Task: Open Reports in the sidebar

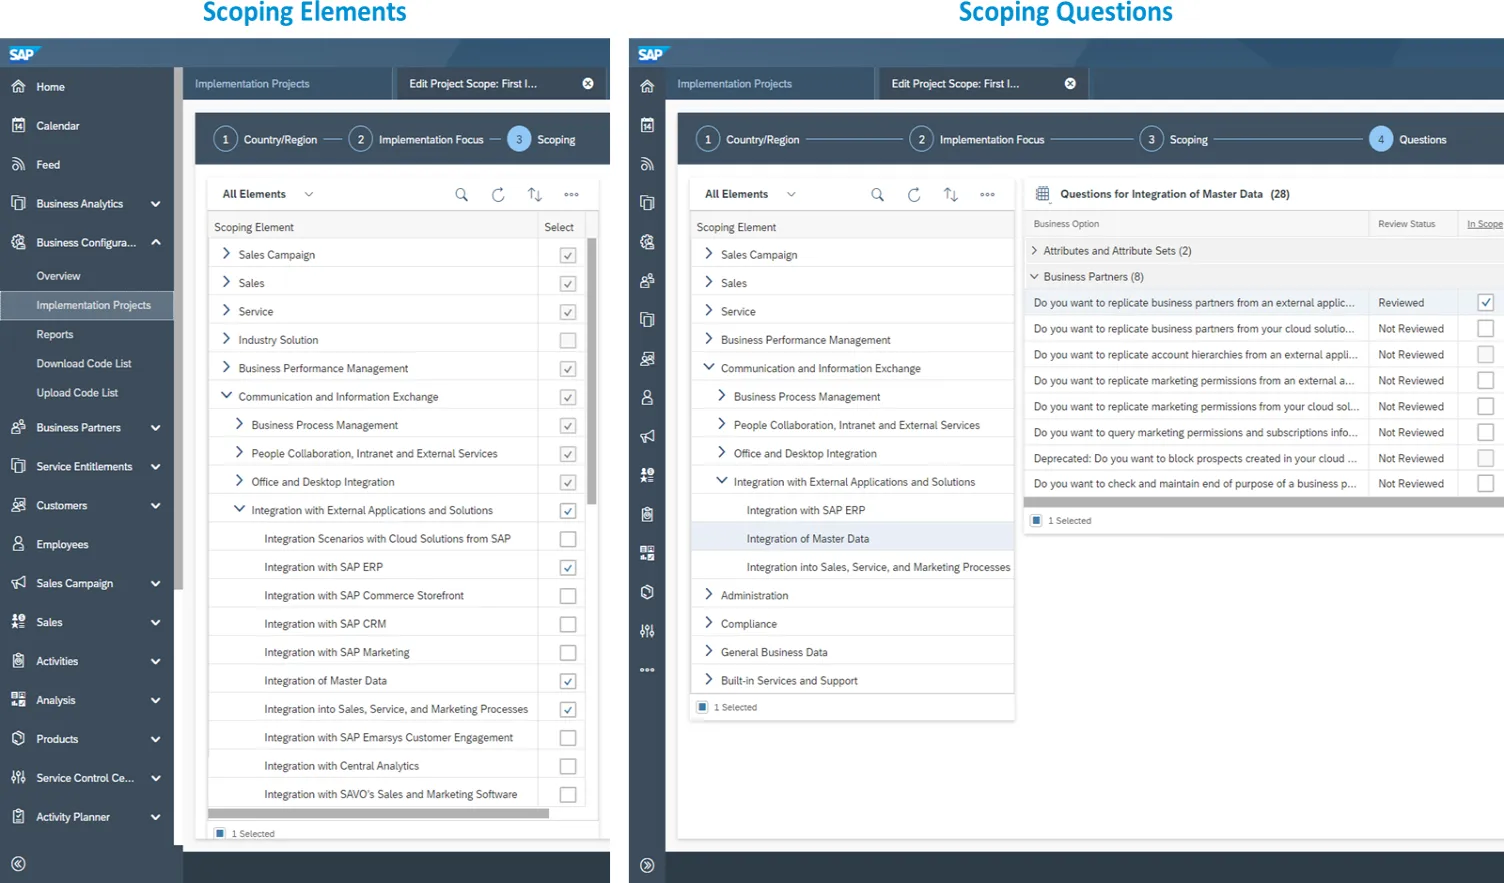Action: [x=55, y=334]
